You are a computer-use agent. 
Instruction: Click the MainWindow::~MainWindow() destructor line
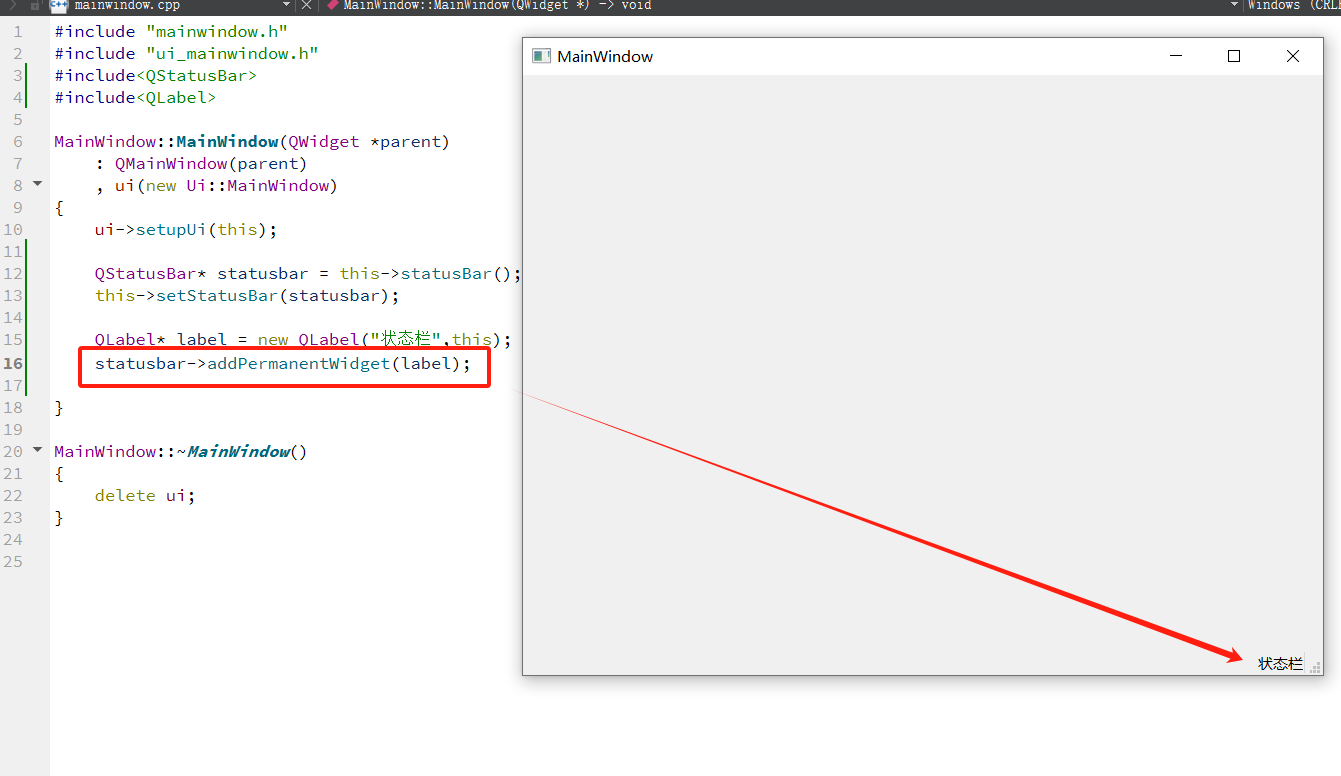[181, 452]
